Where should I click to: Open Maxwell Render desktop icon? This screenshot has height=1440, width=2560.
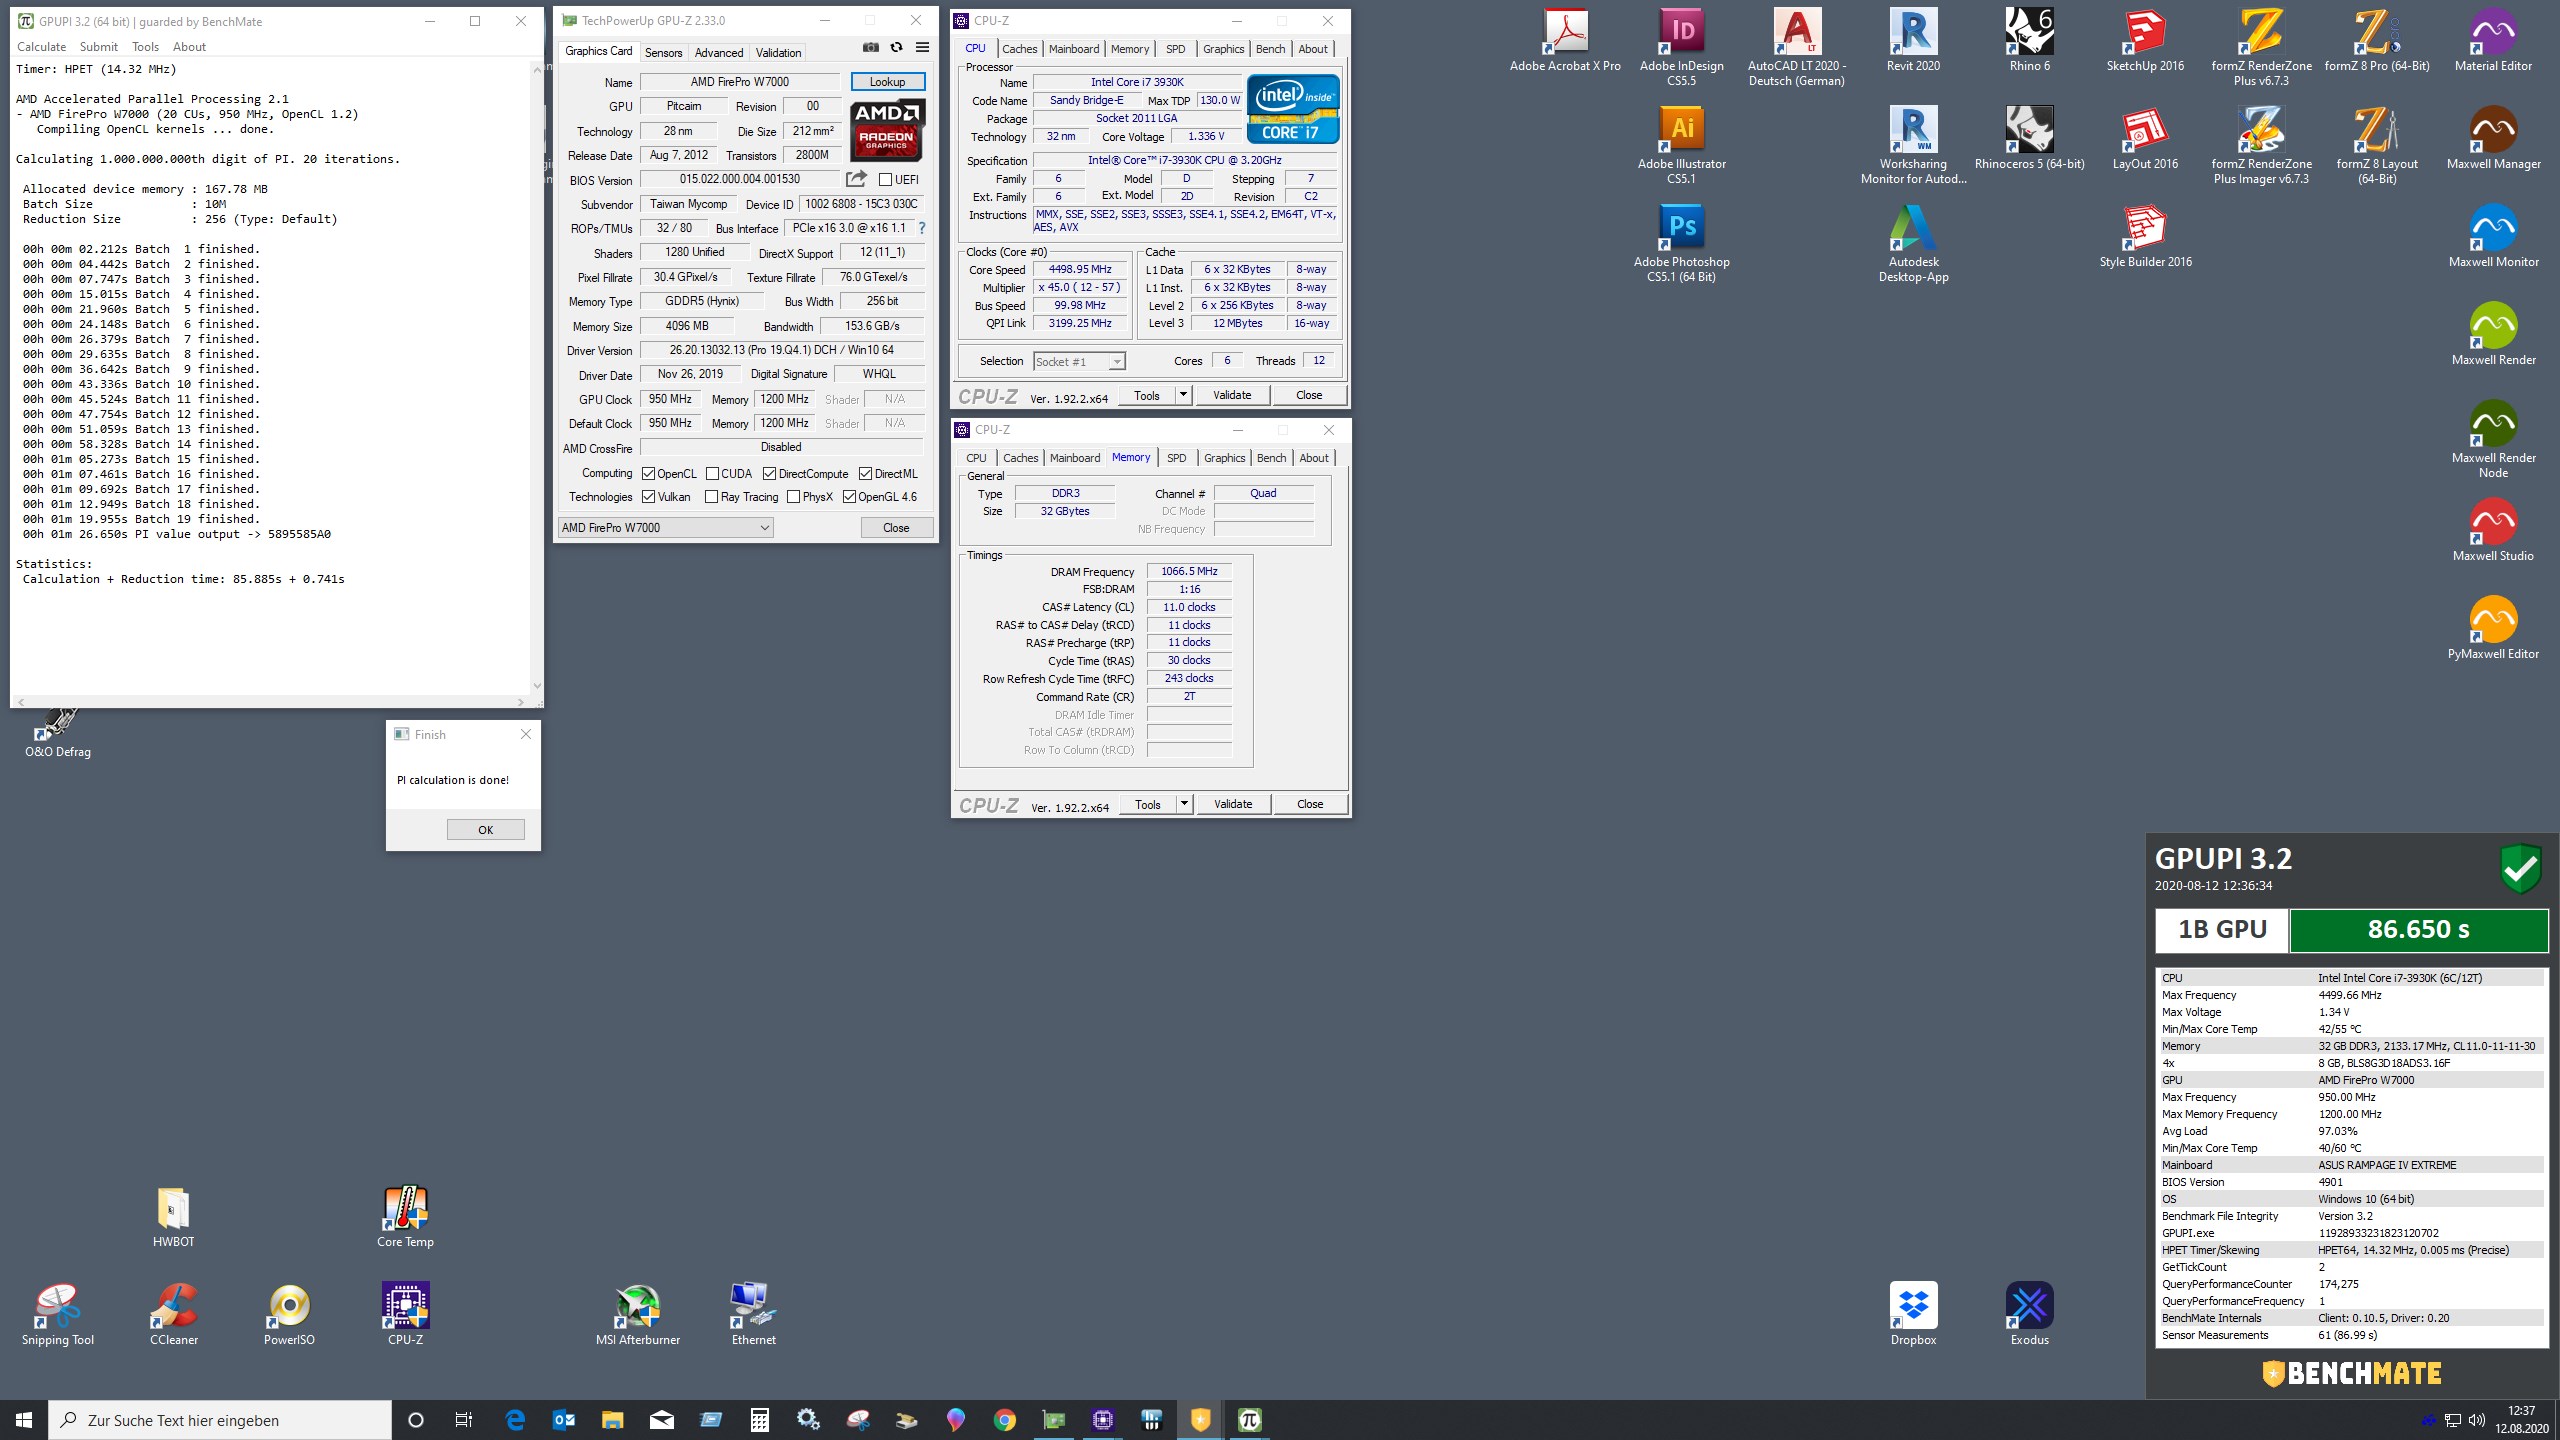pos(2493,335)
